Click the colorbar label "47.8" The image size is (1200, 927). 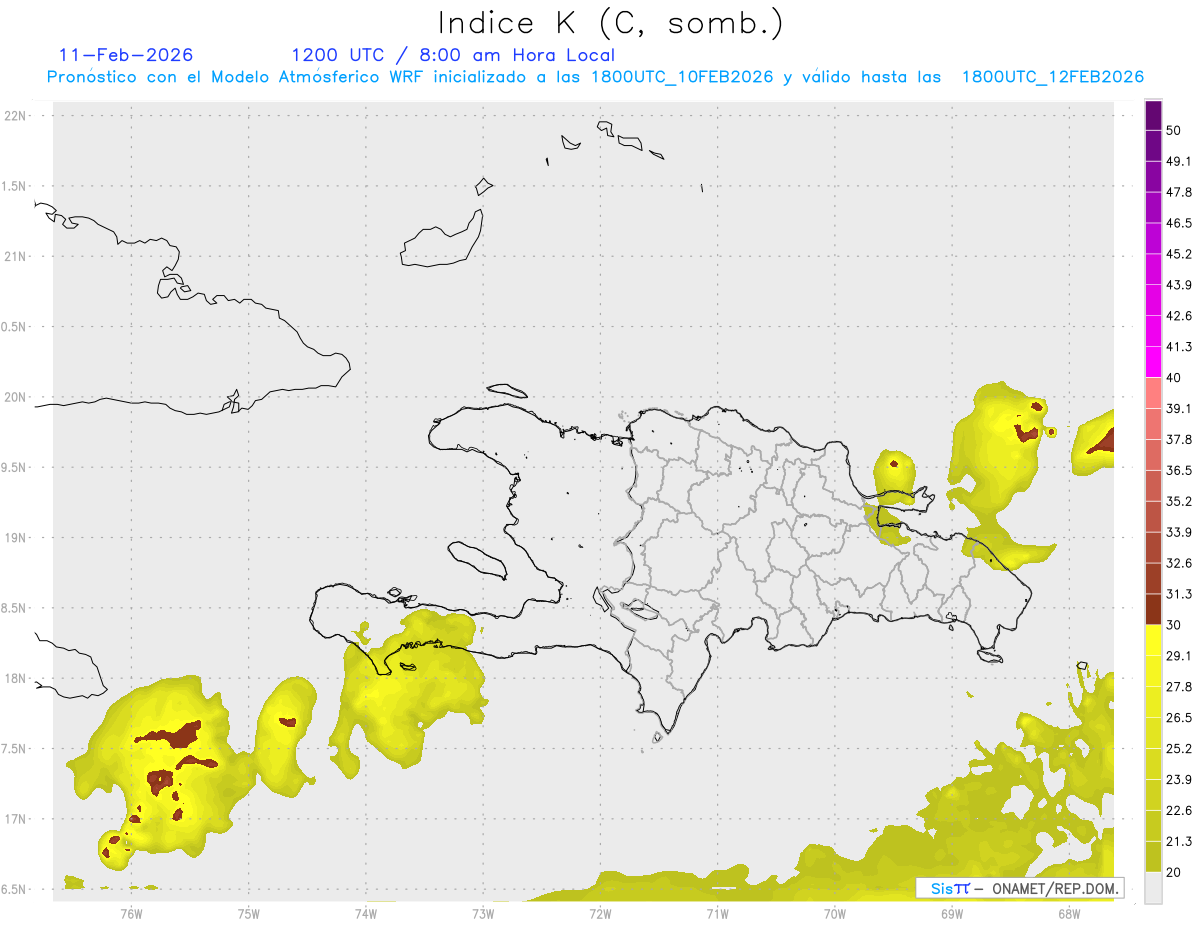(1178, 192)
